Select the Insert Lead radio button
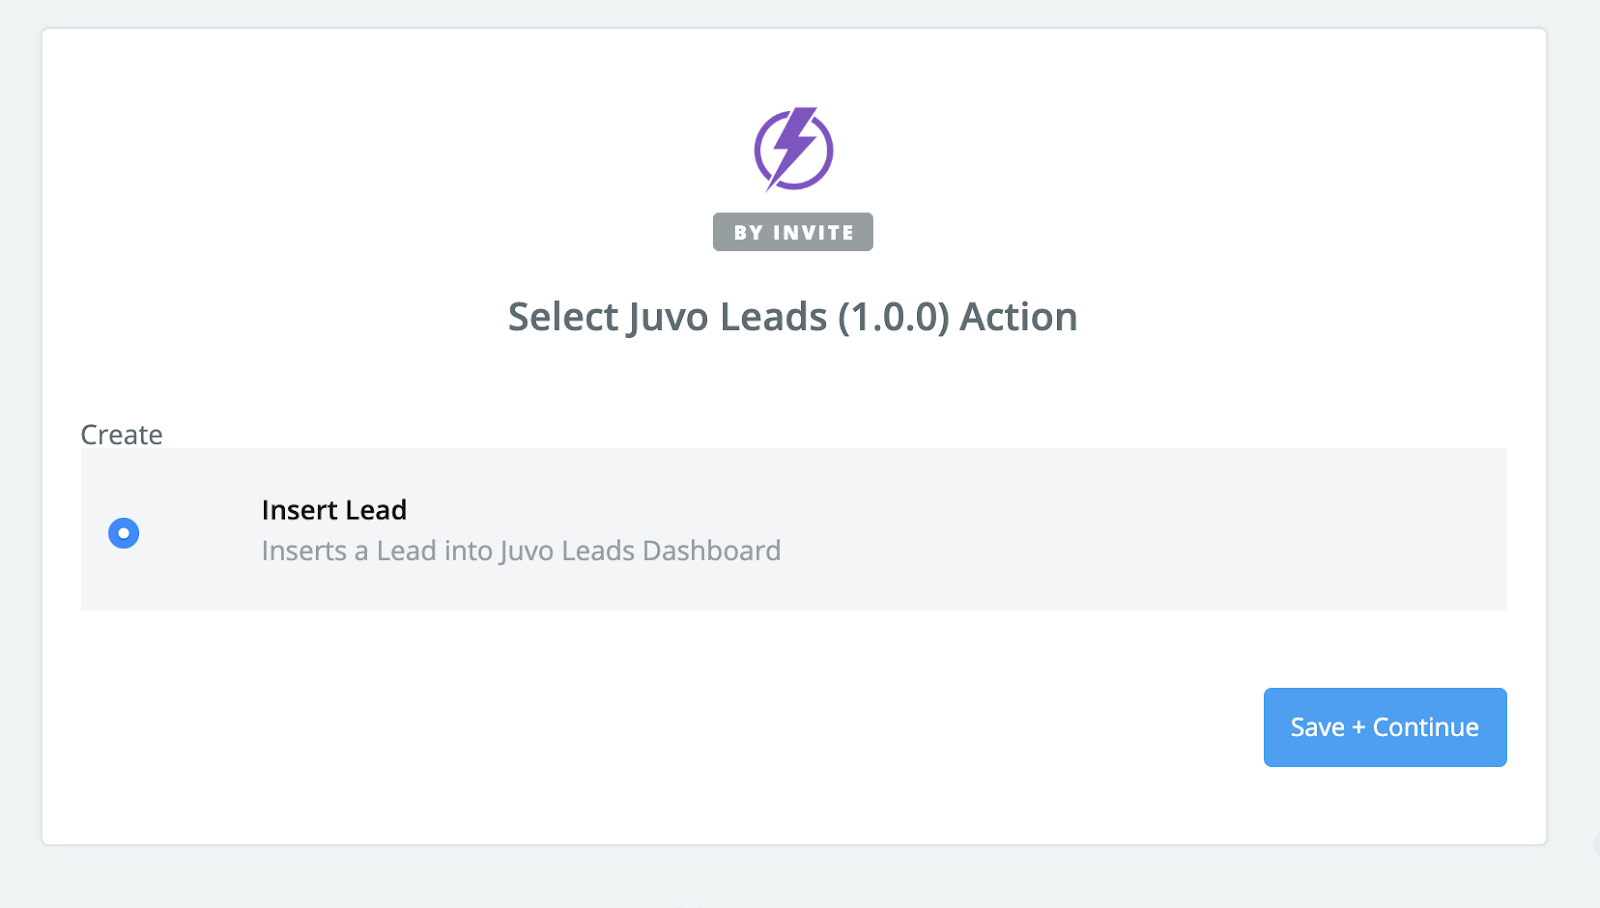The image size is (1600, 908). 124,533
